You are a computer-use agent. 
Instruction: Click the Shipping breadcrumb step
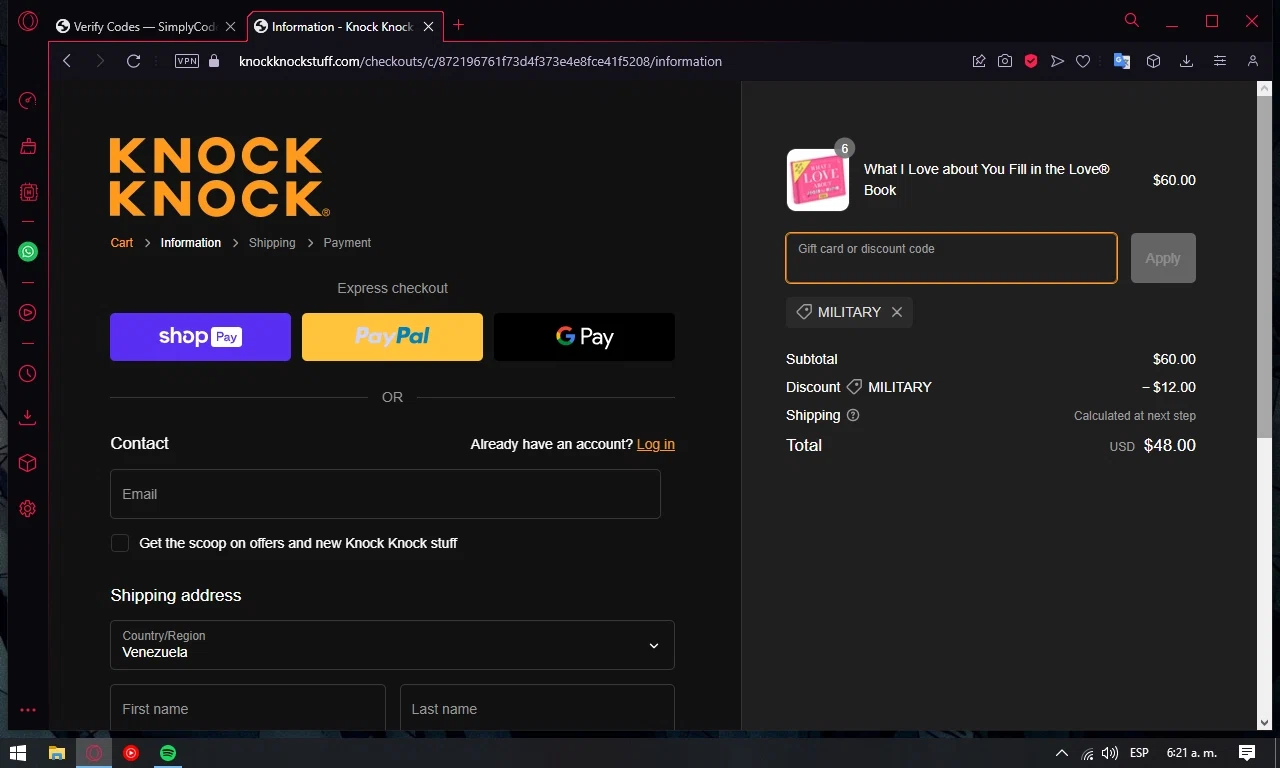[272, 243]
